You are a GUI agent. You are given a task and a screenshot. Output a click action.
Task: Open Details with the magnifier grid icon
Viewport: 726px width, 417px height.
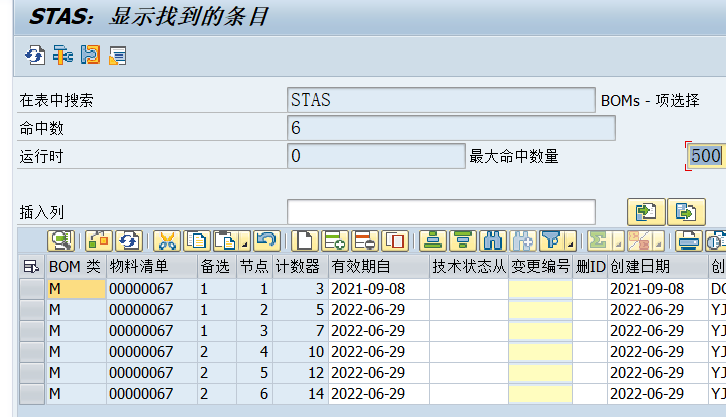click(x=62, y=241)
